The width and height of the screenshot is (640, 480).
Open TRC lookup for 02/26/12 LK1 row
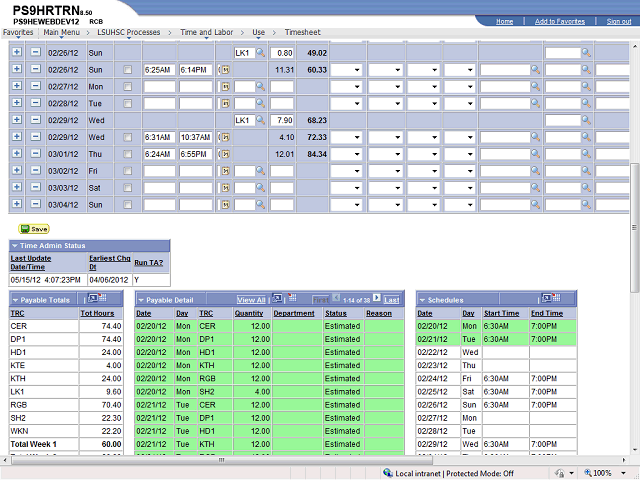pos(260,53)
